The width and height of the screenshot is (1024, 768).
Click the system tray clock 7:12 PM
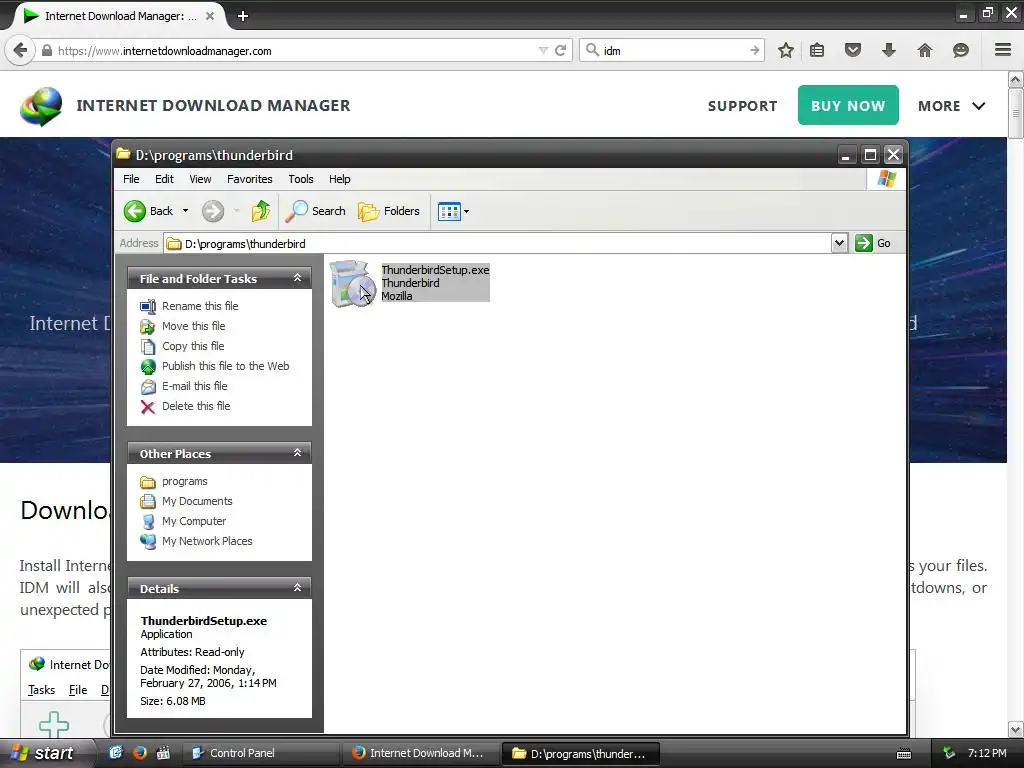pyautogui.click(x=987, y=753)
